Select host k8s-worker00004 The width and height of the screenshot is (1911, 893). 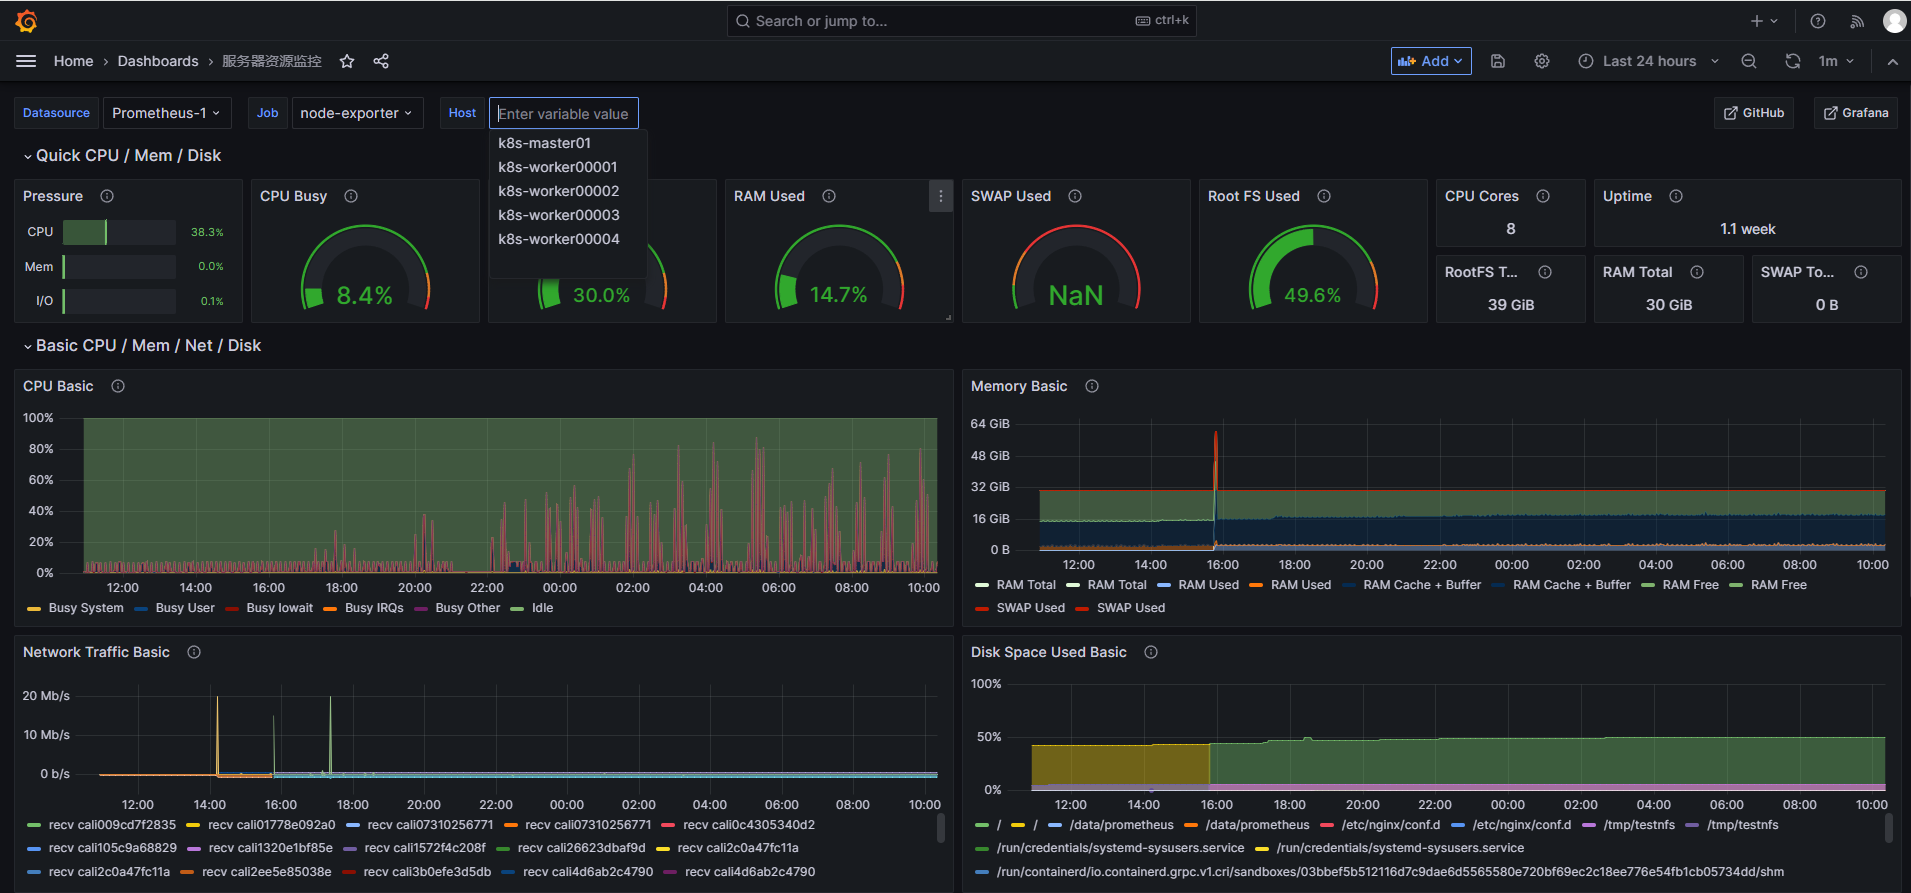(x=568, y=239)
